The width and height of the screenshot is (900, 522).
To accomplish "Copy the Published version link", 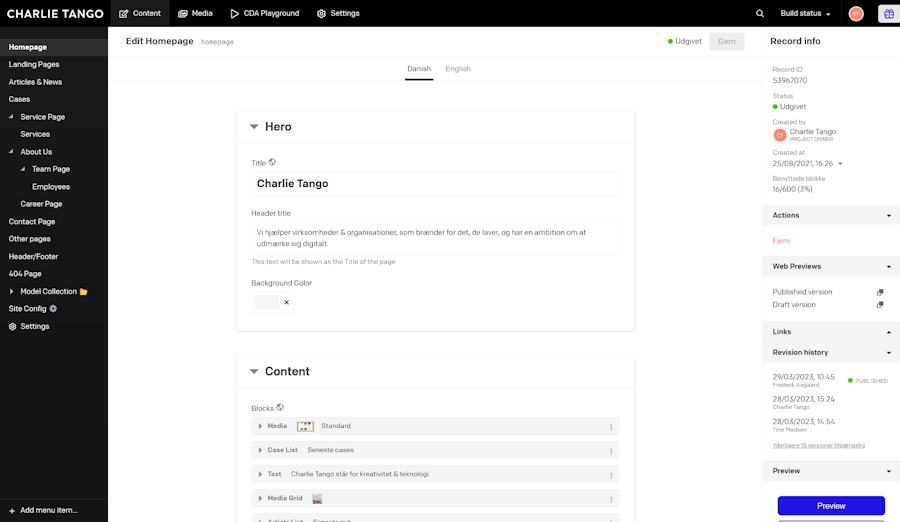I will click(880, 292).
